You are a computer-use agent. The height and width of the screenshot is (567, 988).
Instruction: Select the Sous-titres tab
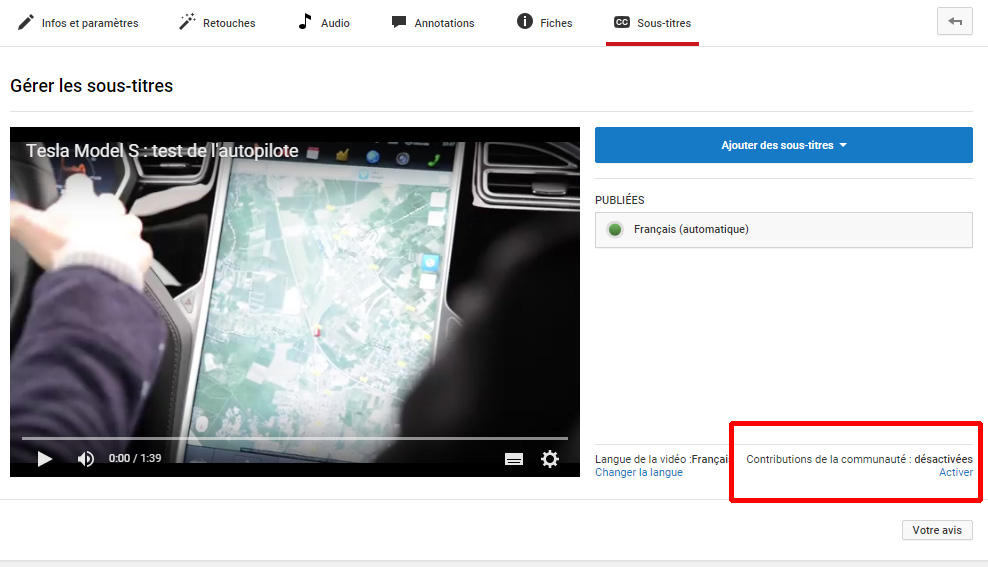click(x=652, y=23)
